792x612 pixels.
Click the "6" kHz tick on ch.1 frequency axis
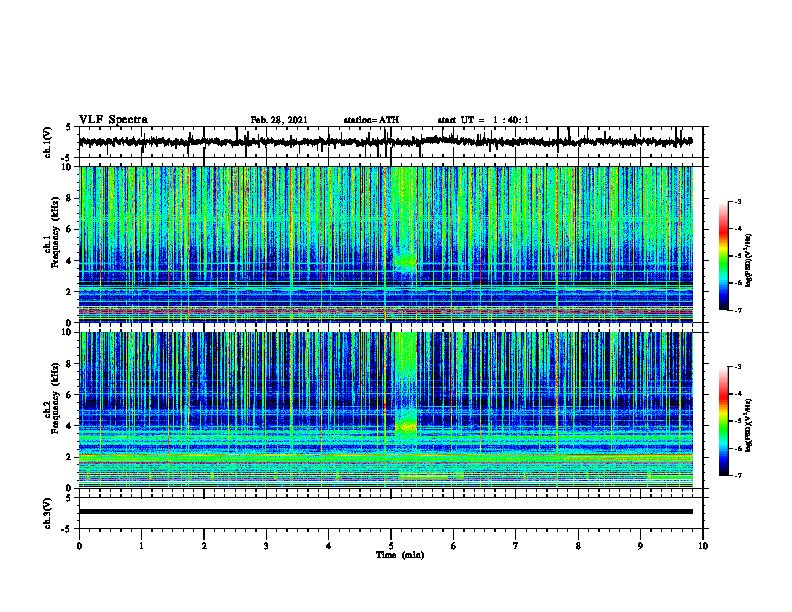point(70,230)
